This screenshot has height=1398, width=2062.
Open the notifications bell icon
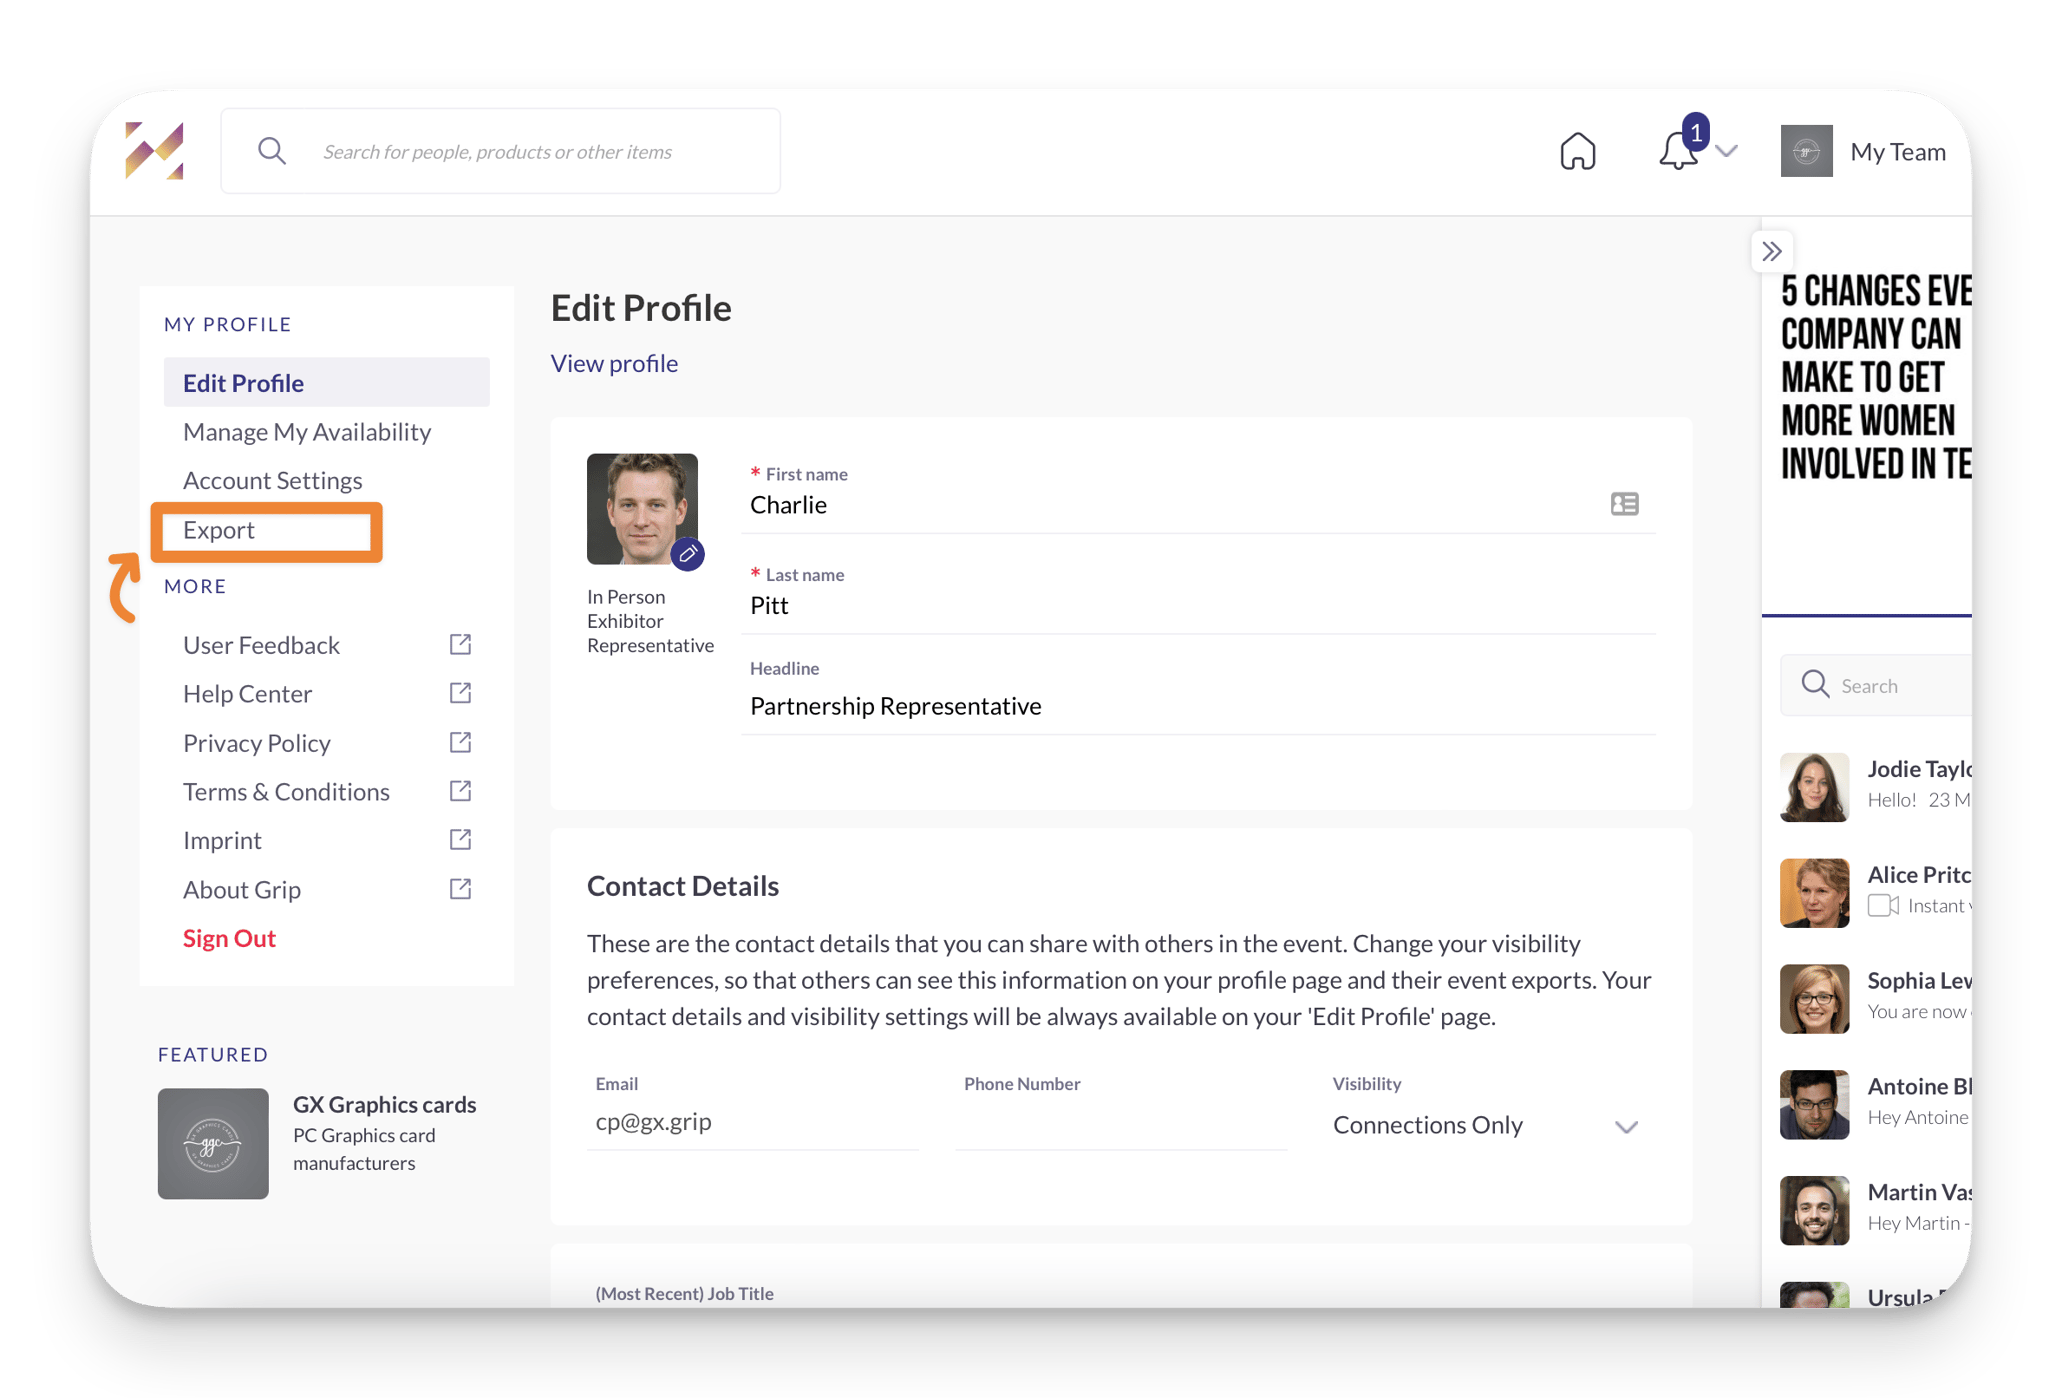[x=1678, y=152]
